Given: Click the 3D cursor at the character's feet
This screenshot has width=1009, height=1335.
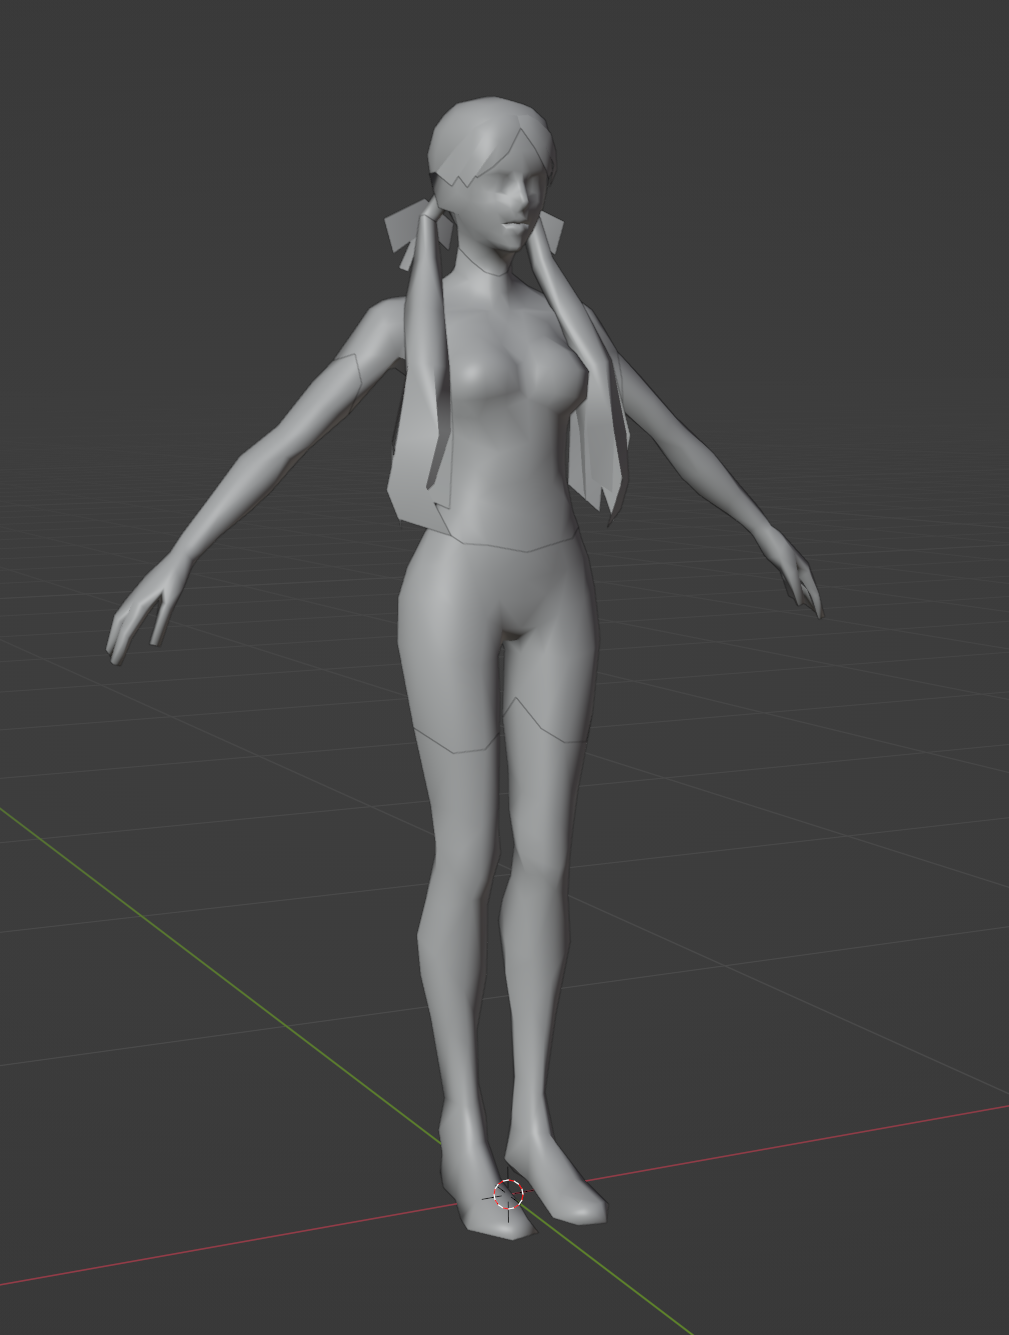Looking at the screenshot, I should click(x=508, y=1194).
